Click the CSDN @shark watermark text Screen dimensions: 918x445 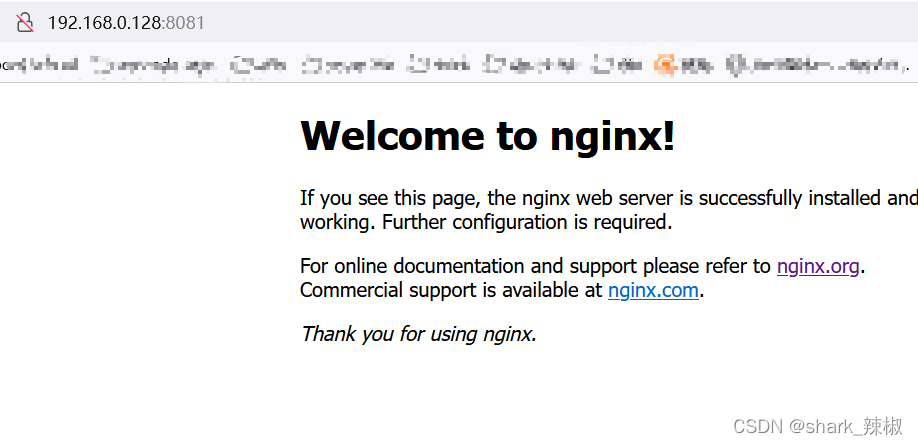point(817,427)
